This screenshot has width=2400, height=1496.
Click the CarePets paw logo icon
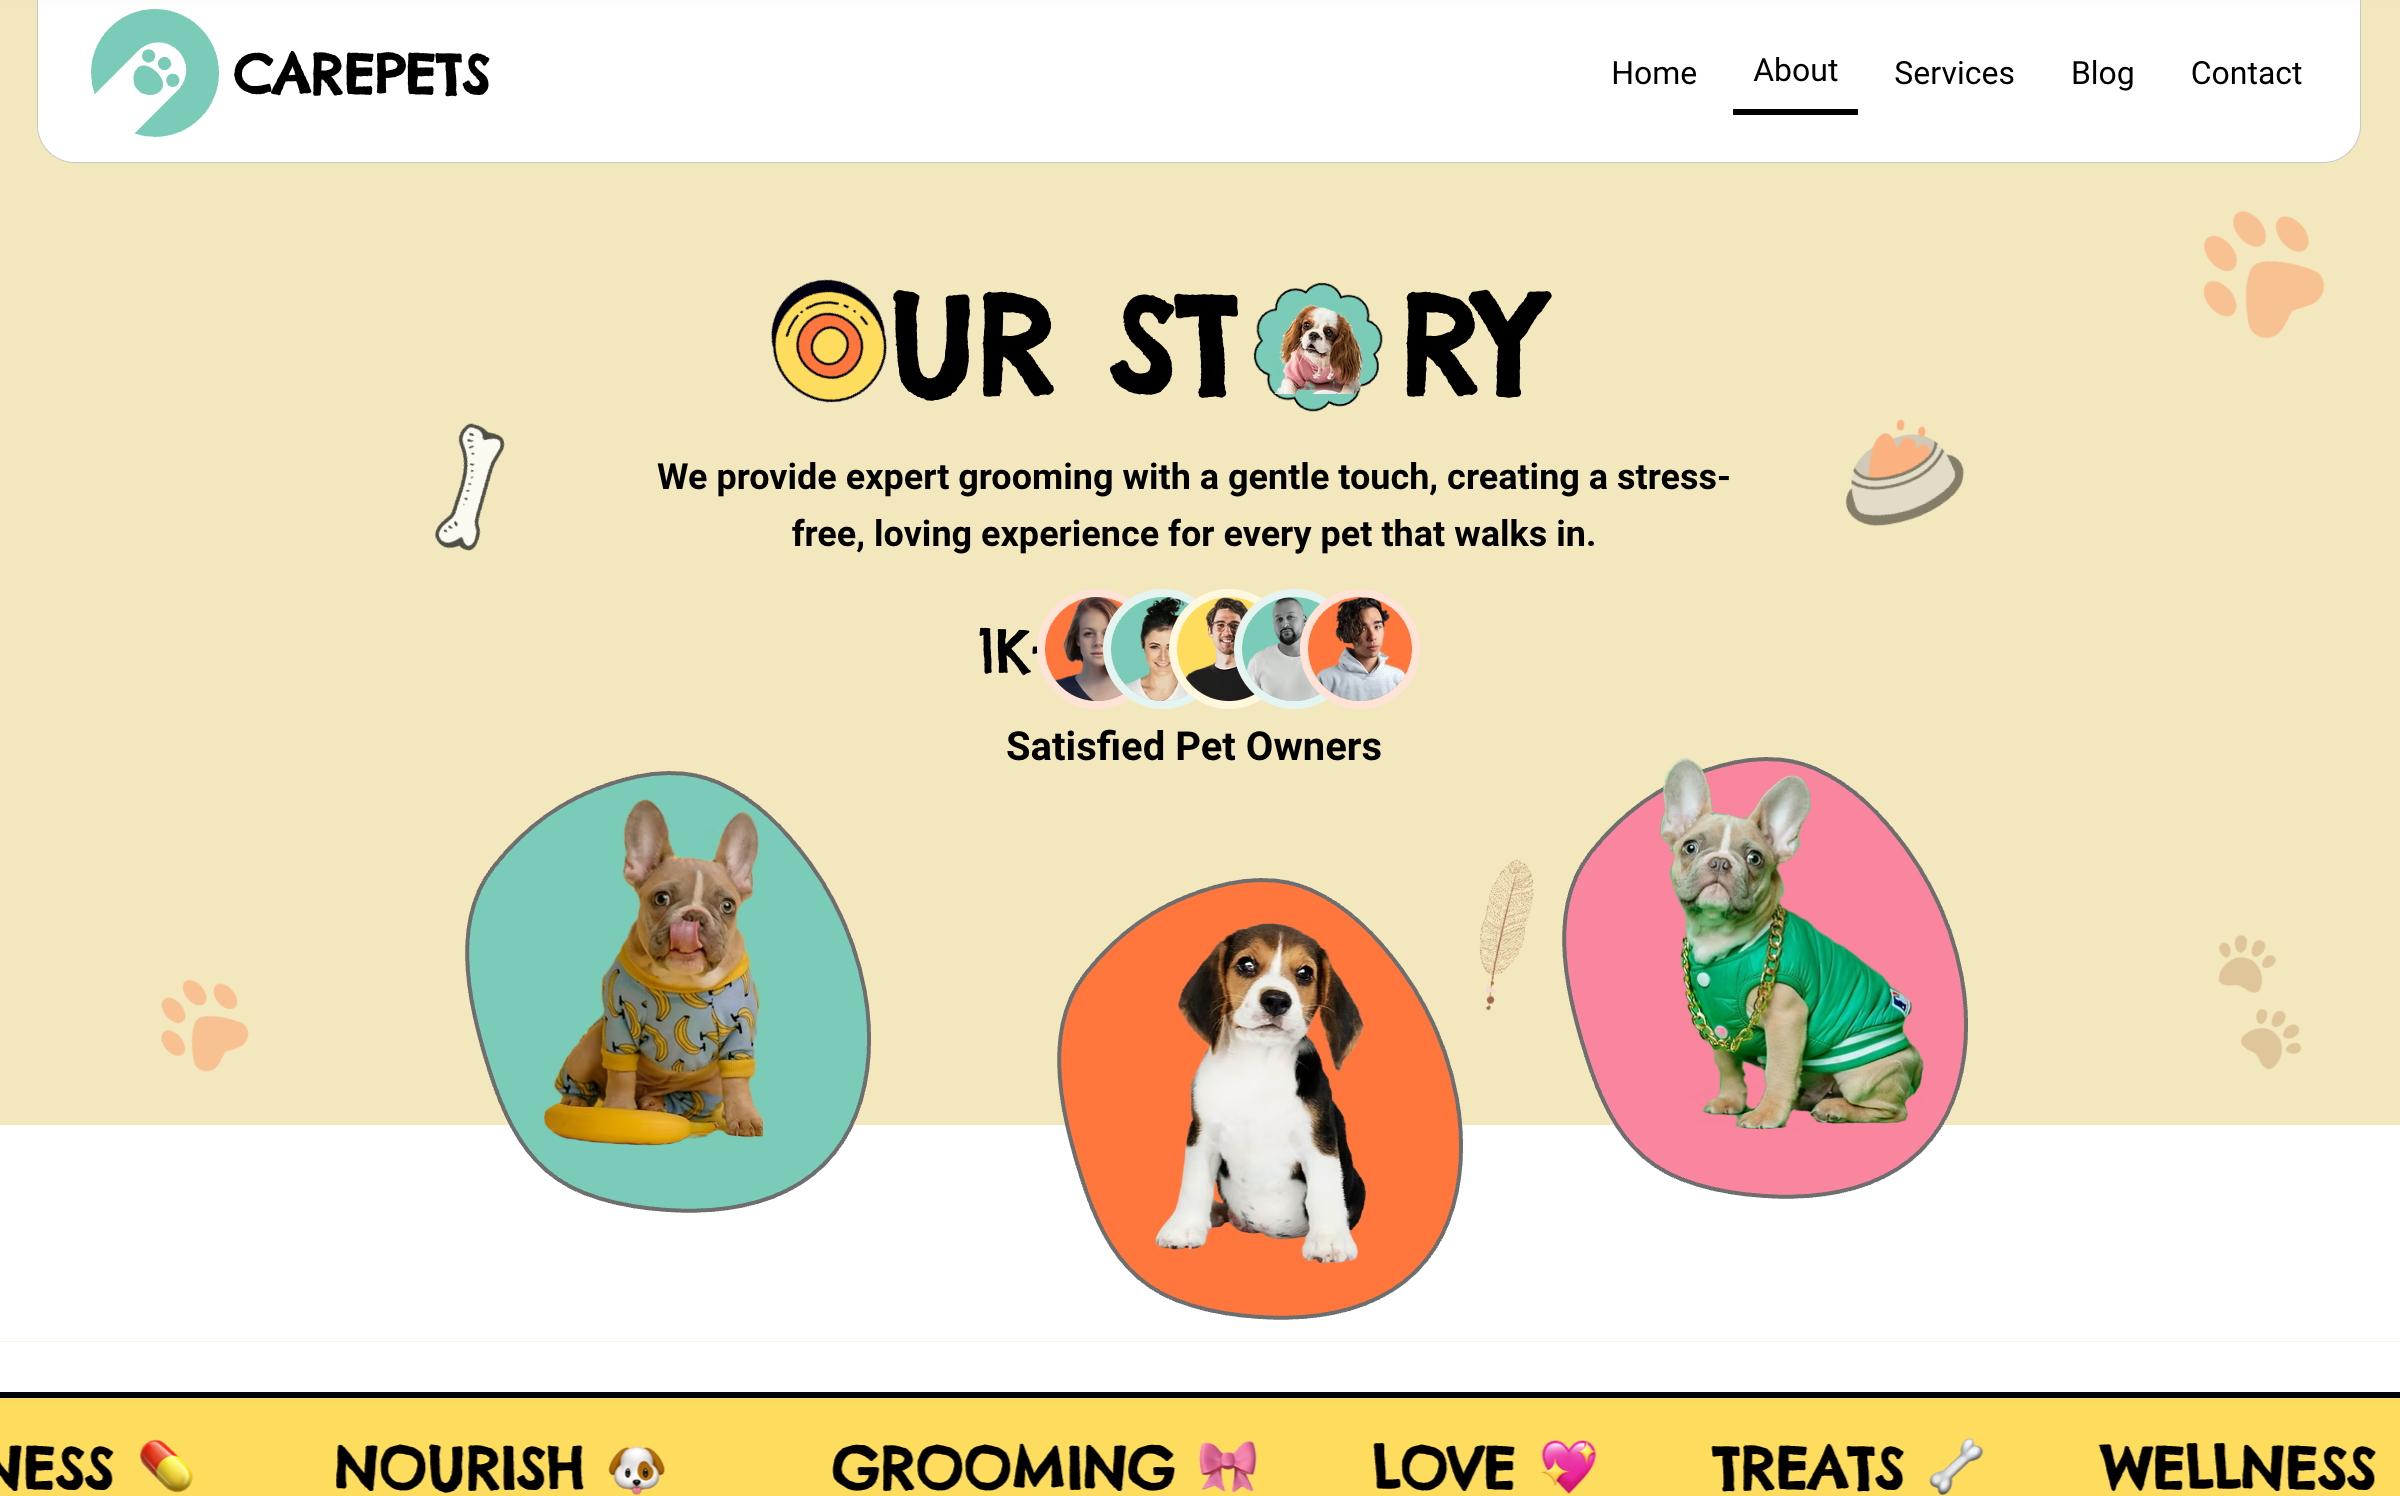coord(155,73)
